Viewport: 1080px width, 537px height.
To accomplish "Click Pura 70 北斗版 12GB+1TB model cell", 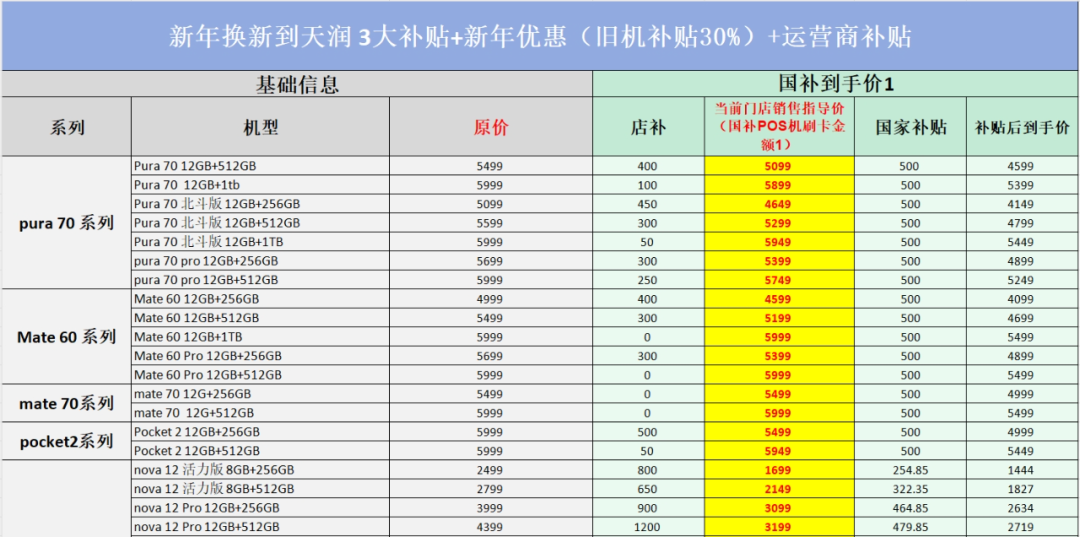I will coord(260,242).
